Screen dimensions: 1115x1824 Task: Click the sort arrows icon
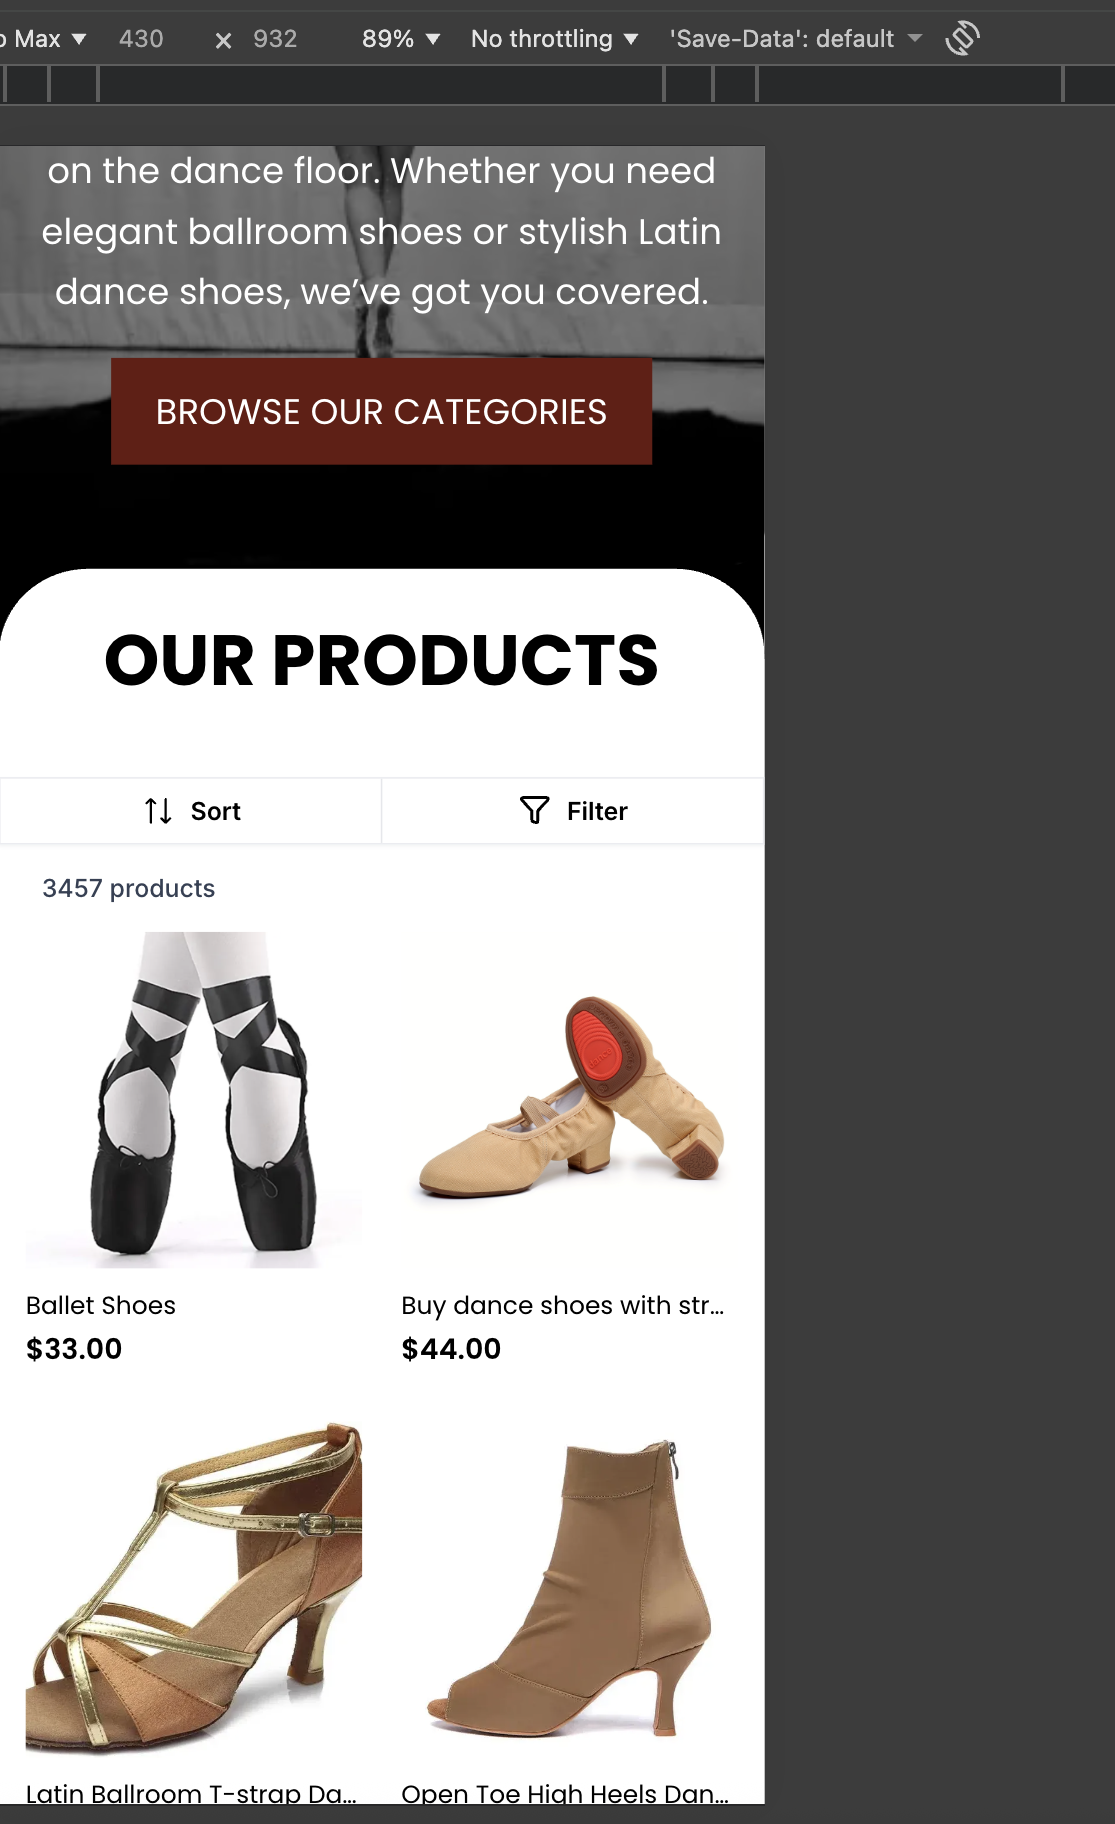point(158,811)
